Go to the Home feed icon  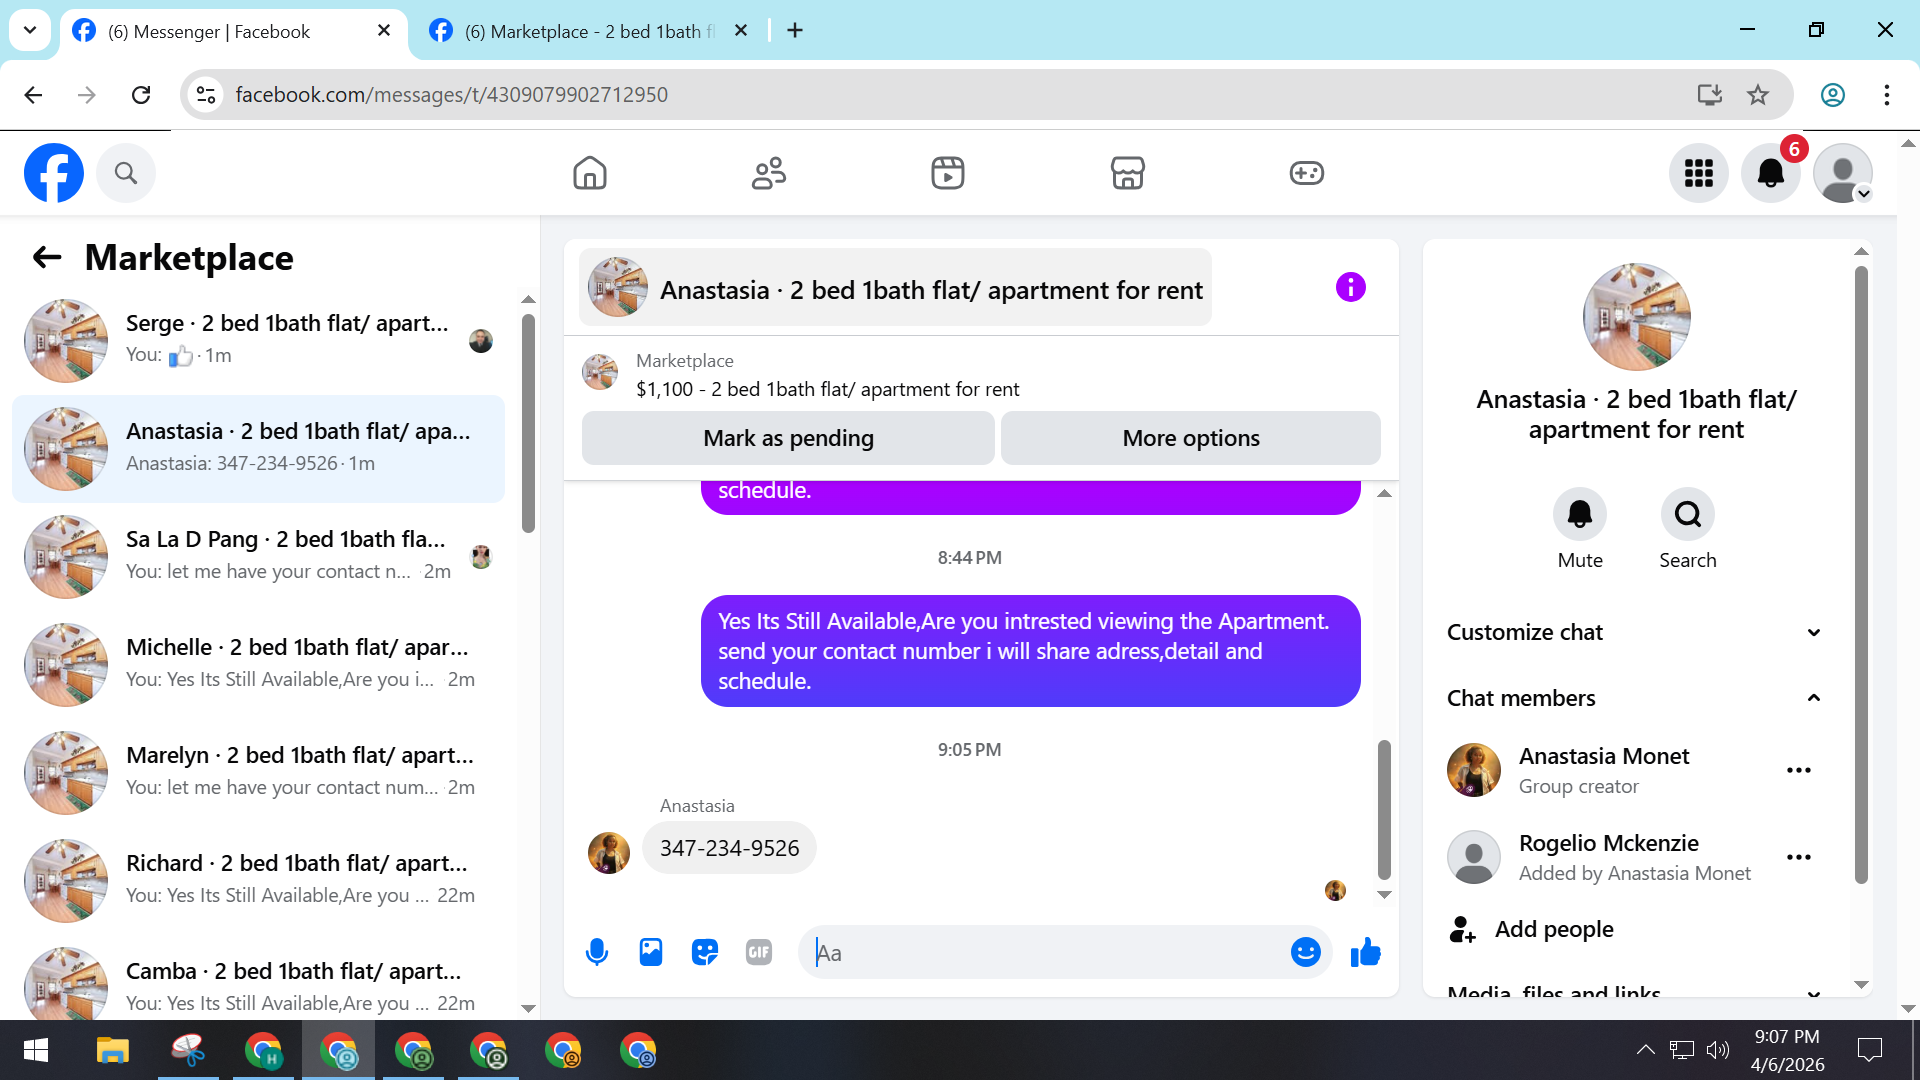coord(590,173)
